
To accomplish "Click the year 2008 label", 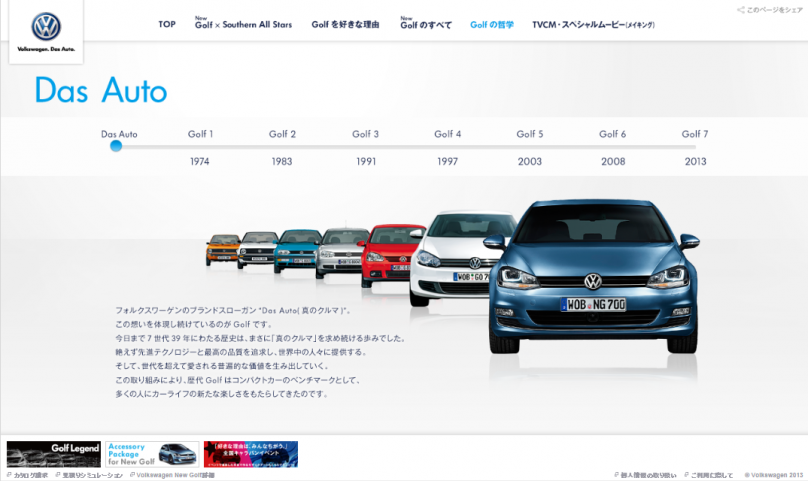I will click(x=613, y=161).
